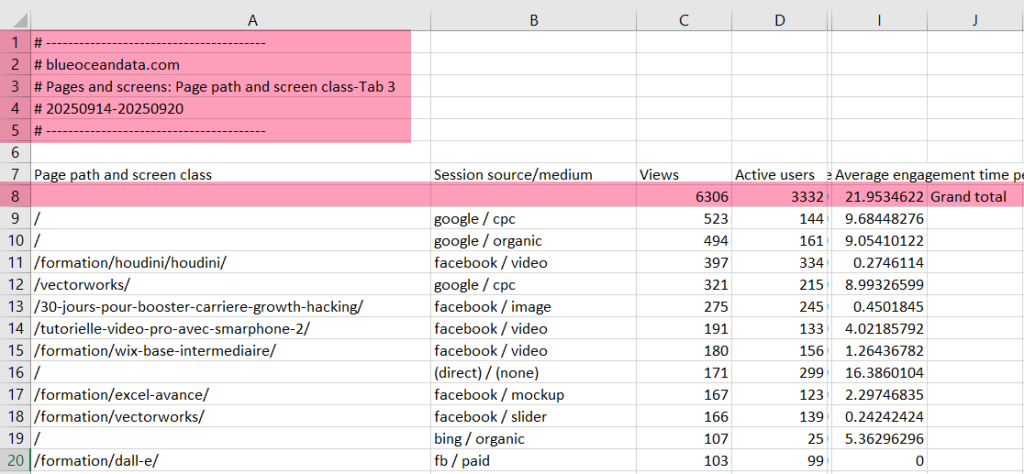Click cell '# 20250914-20250920'
Screen dimensions: 1024x474
pyautogui.click(x=231, y=109)
